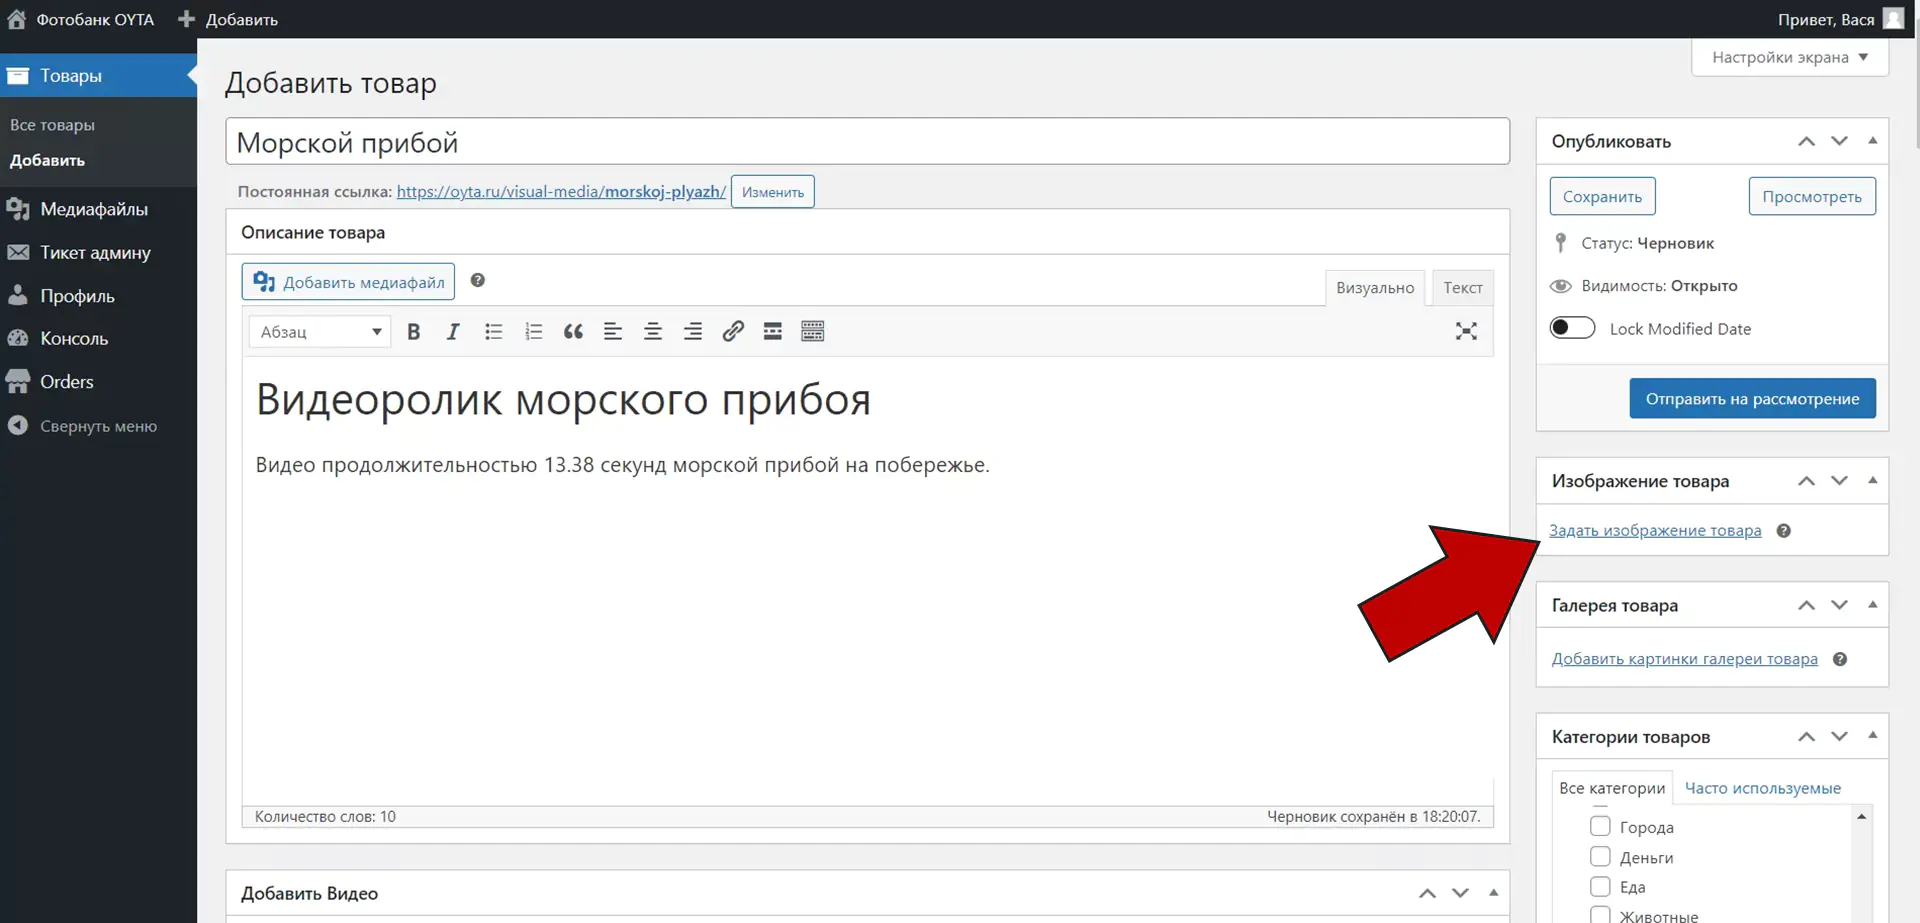Open Добавить from the top admin bar

(229, 19)
